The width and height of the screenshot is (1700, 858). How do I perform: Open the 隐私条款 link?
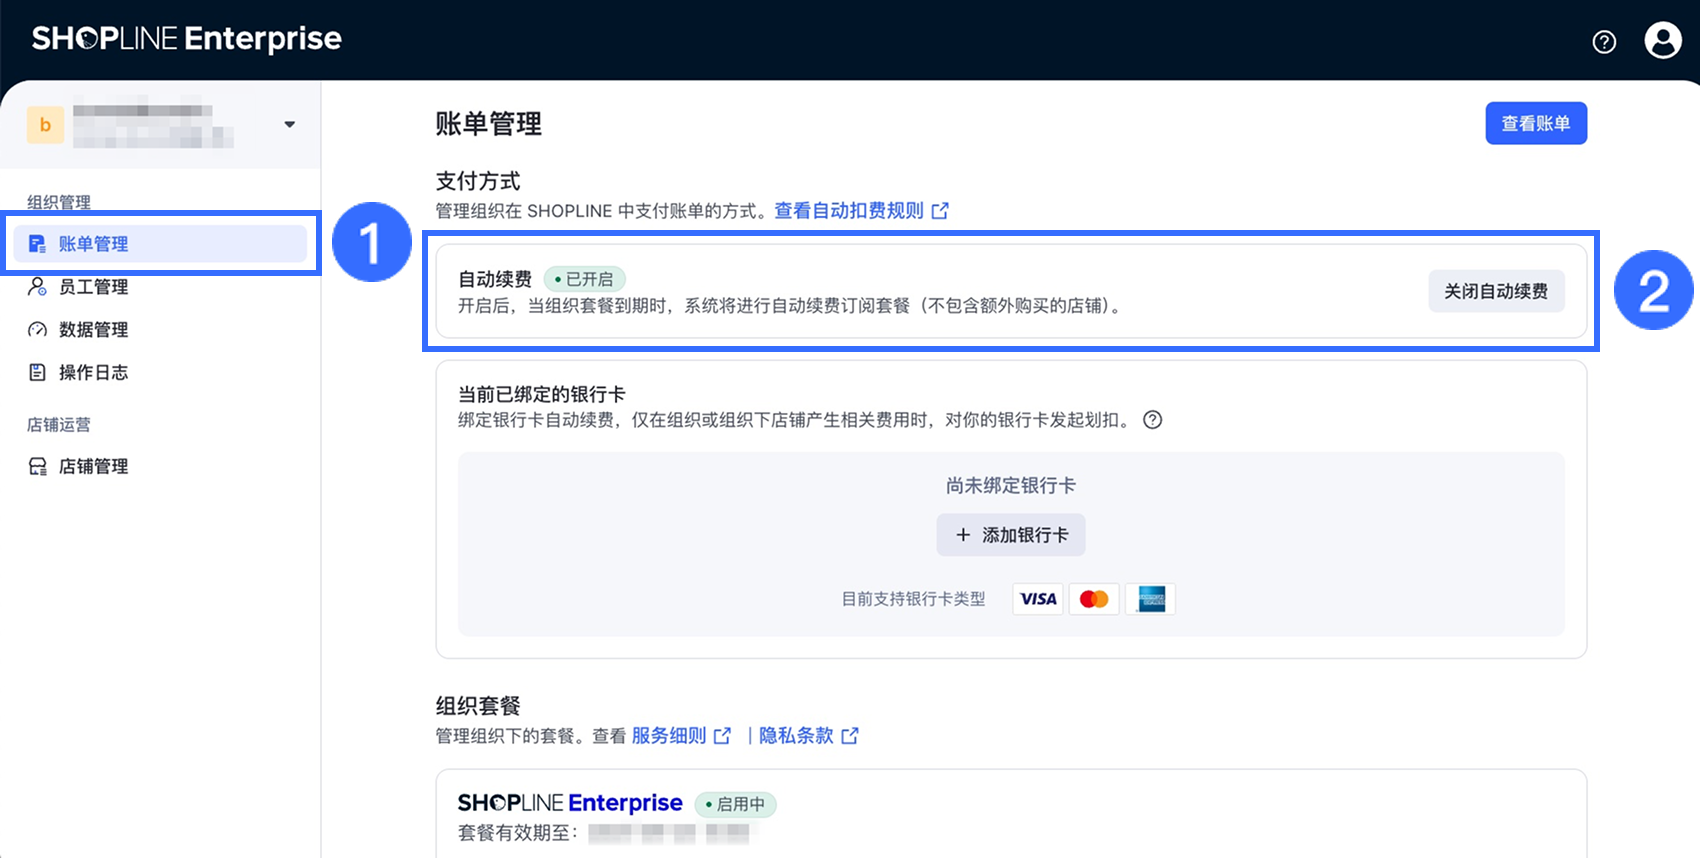[x=796, y=736]
